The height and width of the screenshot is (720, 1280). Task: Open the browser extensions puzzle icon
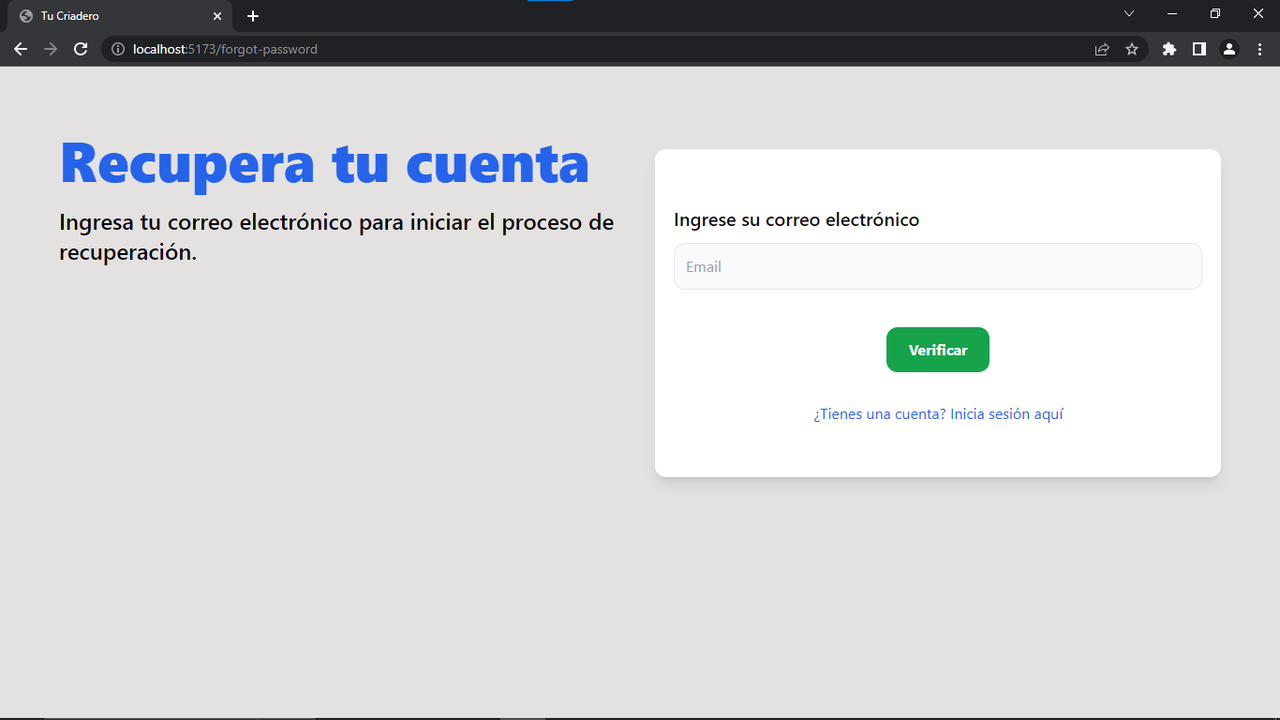[x=1168, y=48]
